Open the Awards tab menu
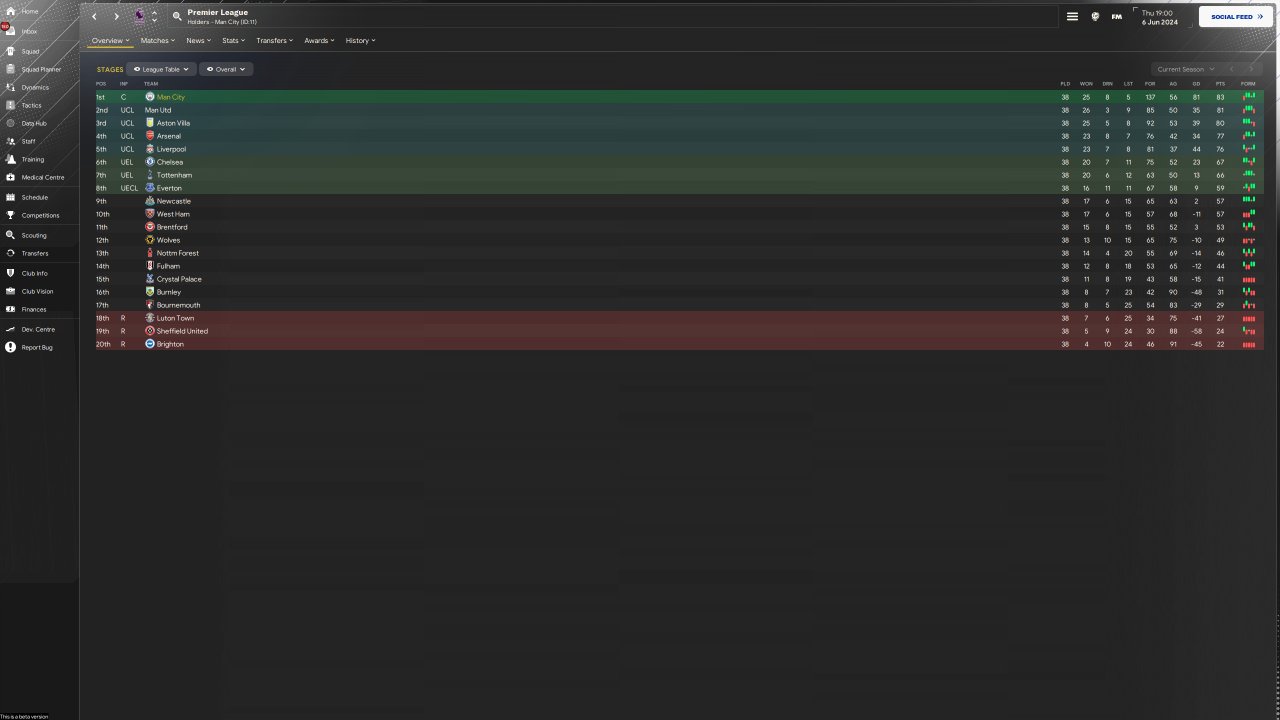 point(319,41)
